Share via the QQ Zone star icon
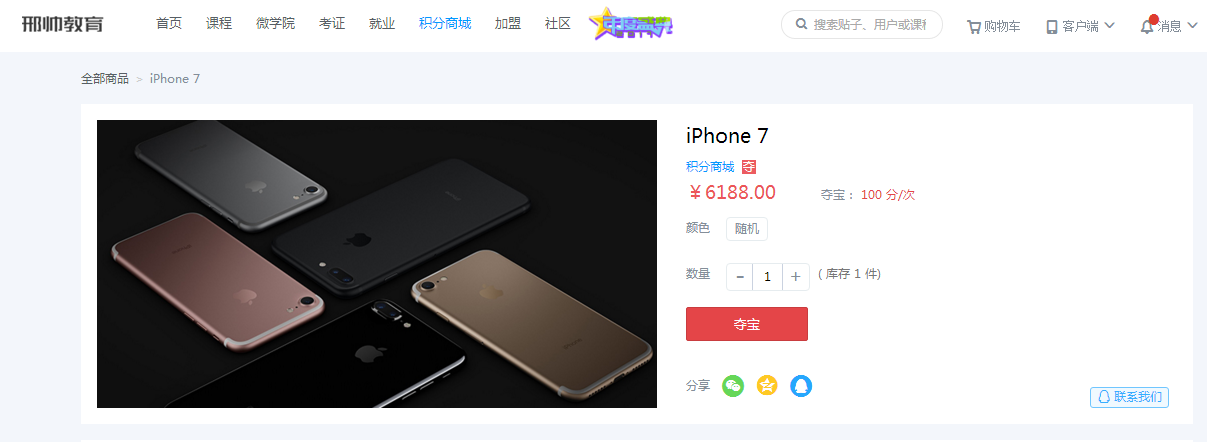 767,385
